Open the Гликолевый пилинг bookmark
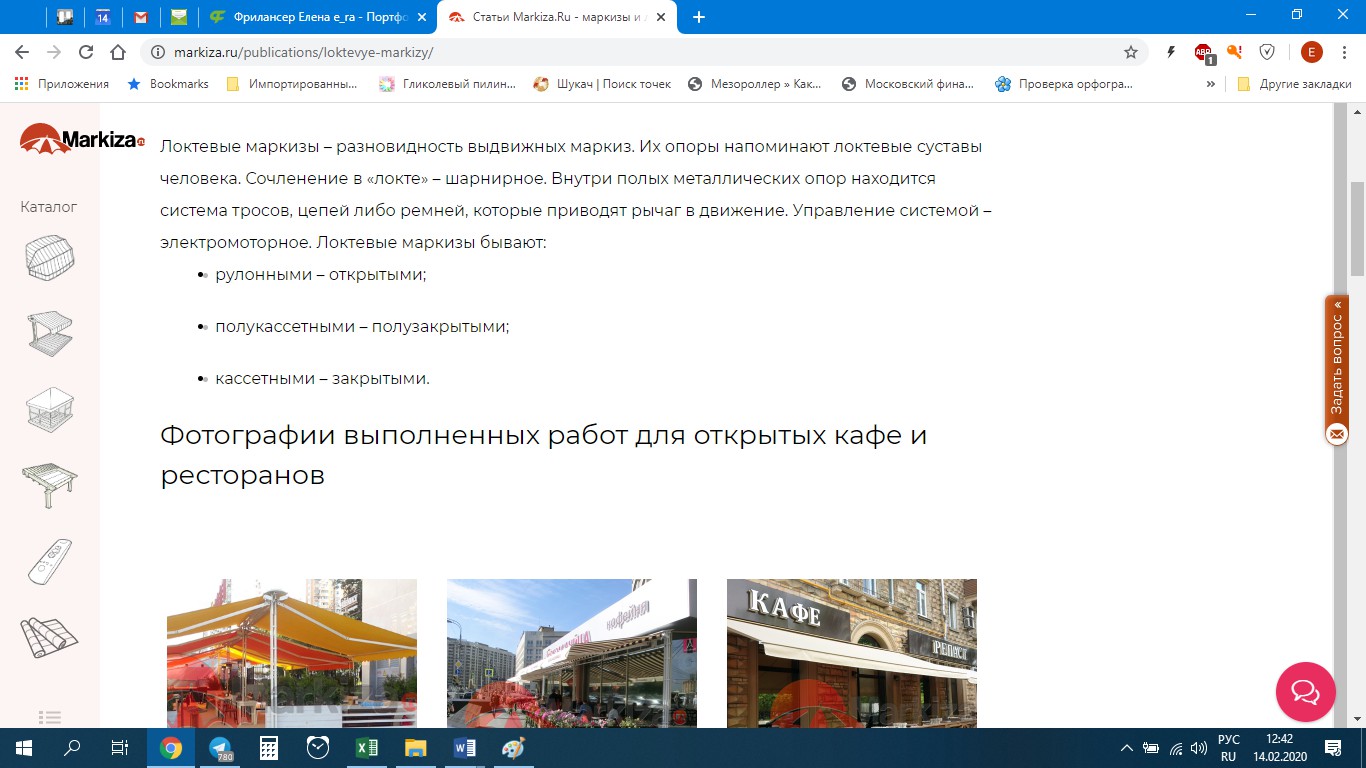Screen dimensions: 1366x768 [x=448, y=84]
